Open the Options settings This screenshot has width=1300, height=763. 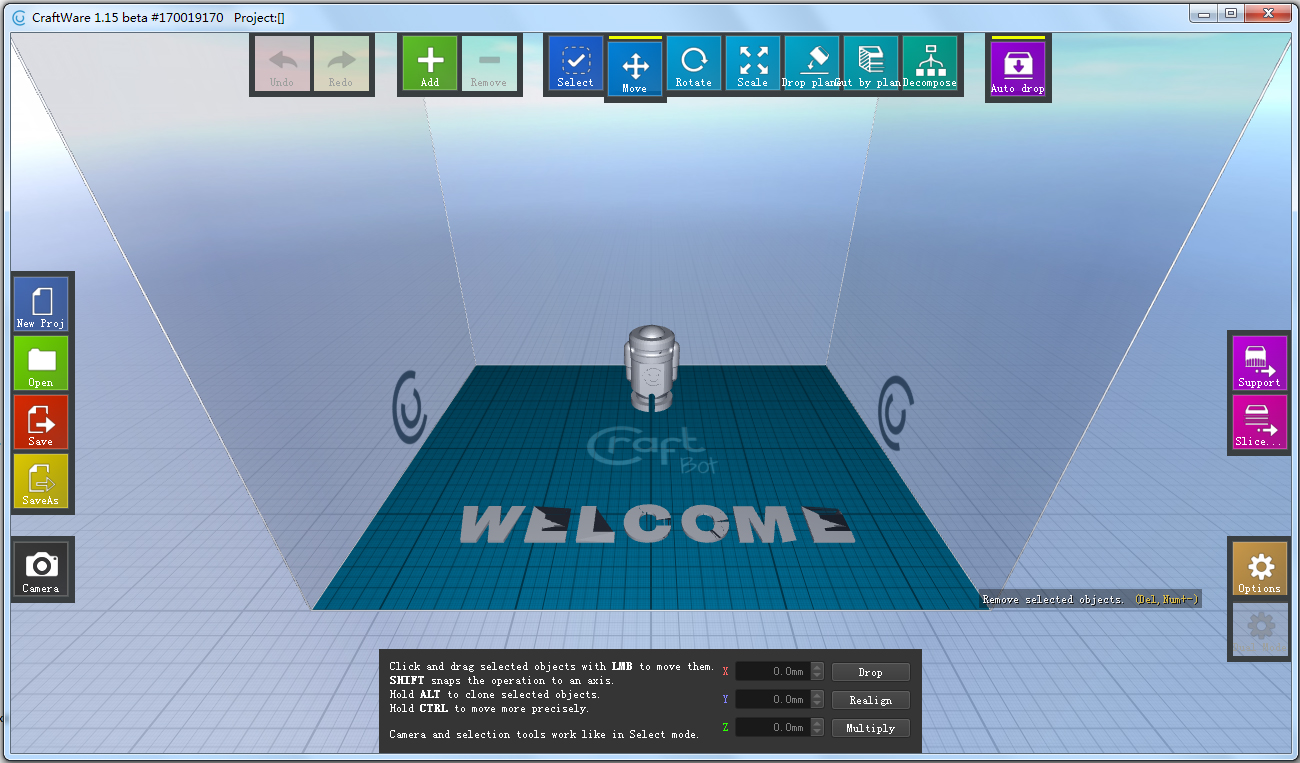click(1258, 567)
